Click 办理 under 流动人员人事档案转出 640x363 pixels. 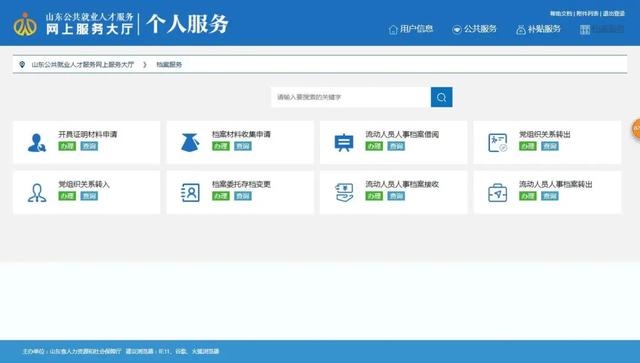pos(528,196)
